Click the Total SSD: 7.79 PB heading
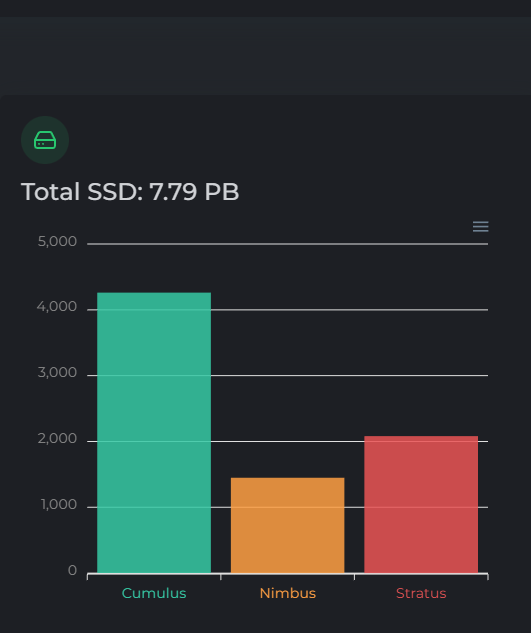 (x=130, y=191)
